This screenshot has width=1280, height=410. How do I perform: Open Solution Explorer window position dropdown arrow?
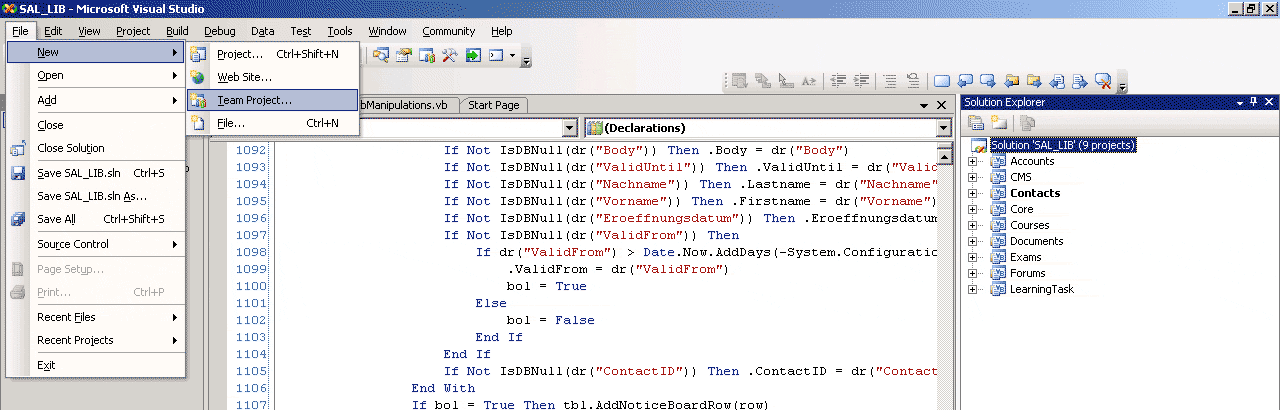pyautogui.click(x=1240, y=103)
